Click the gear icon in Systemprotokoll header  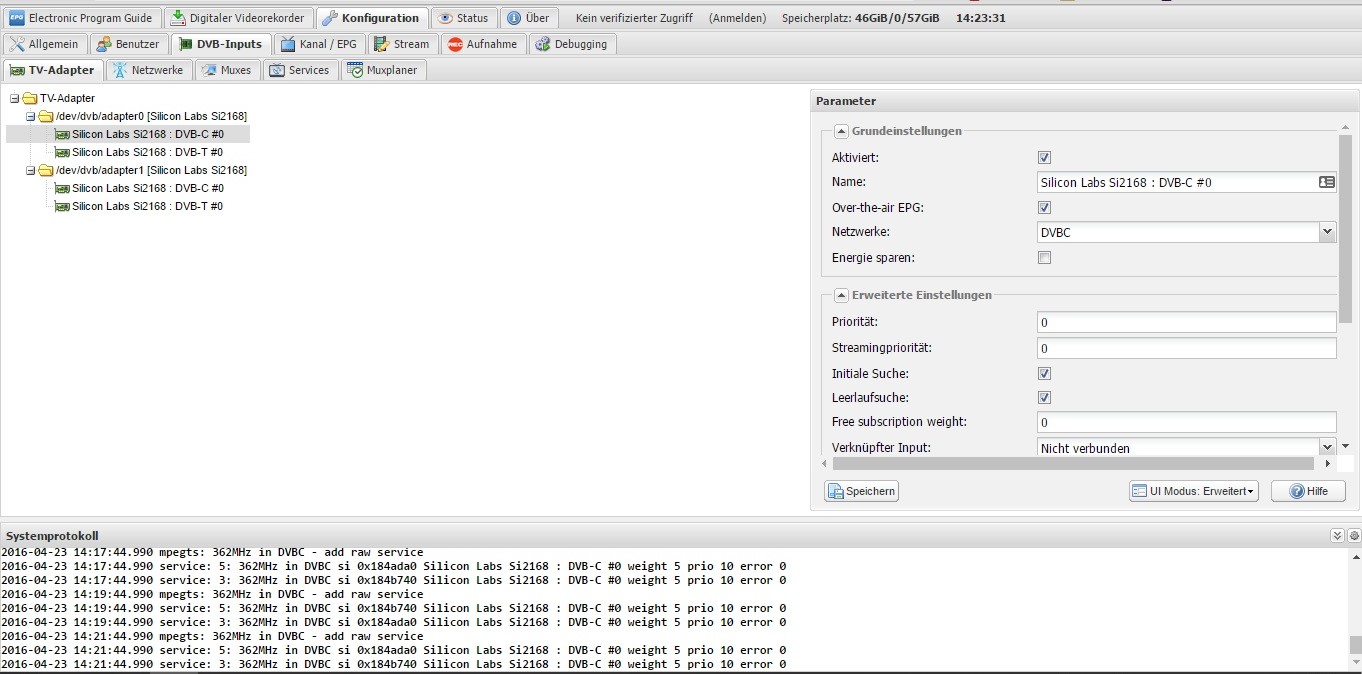click(1354, 536)
